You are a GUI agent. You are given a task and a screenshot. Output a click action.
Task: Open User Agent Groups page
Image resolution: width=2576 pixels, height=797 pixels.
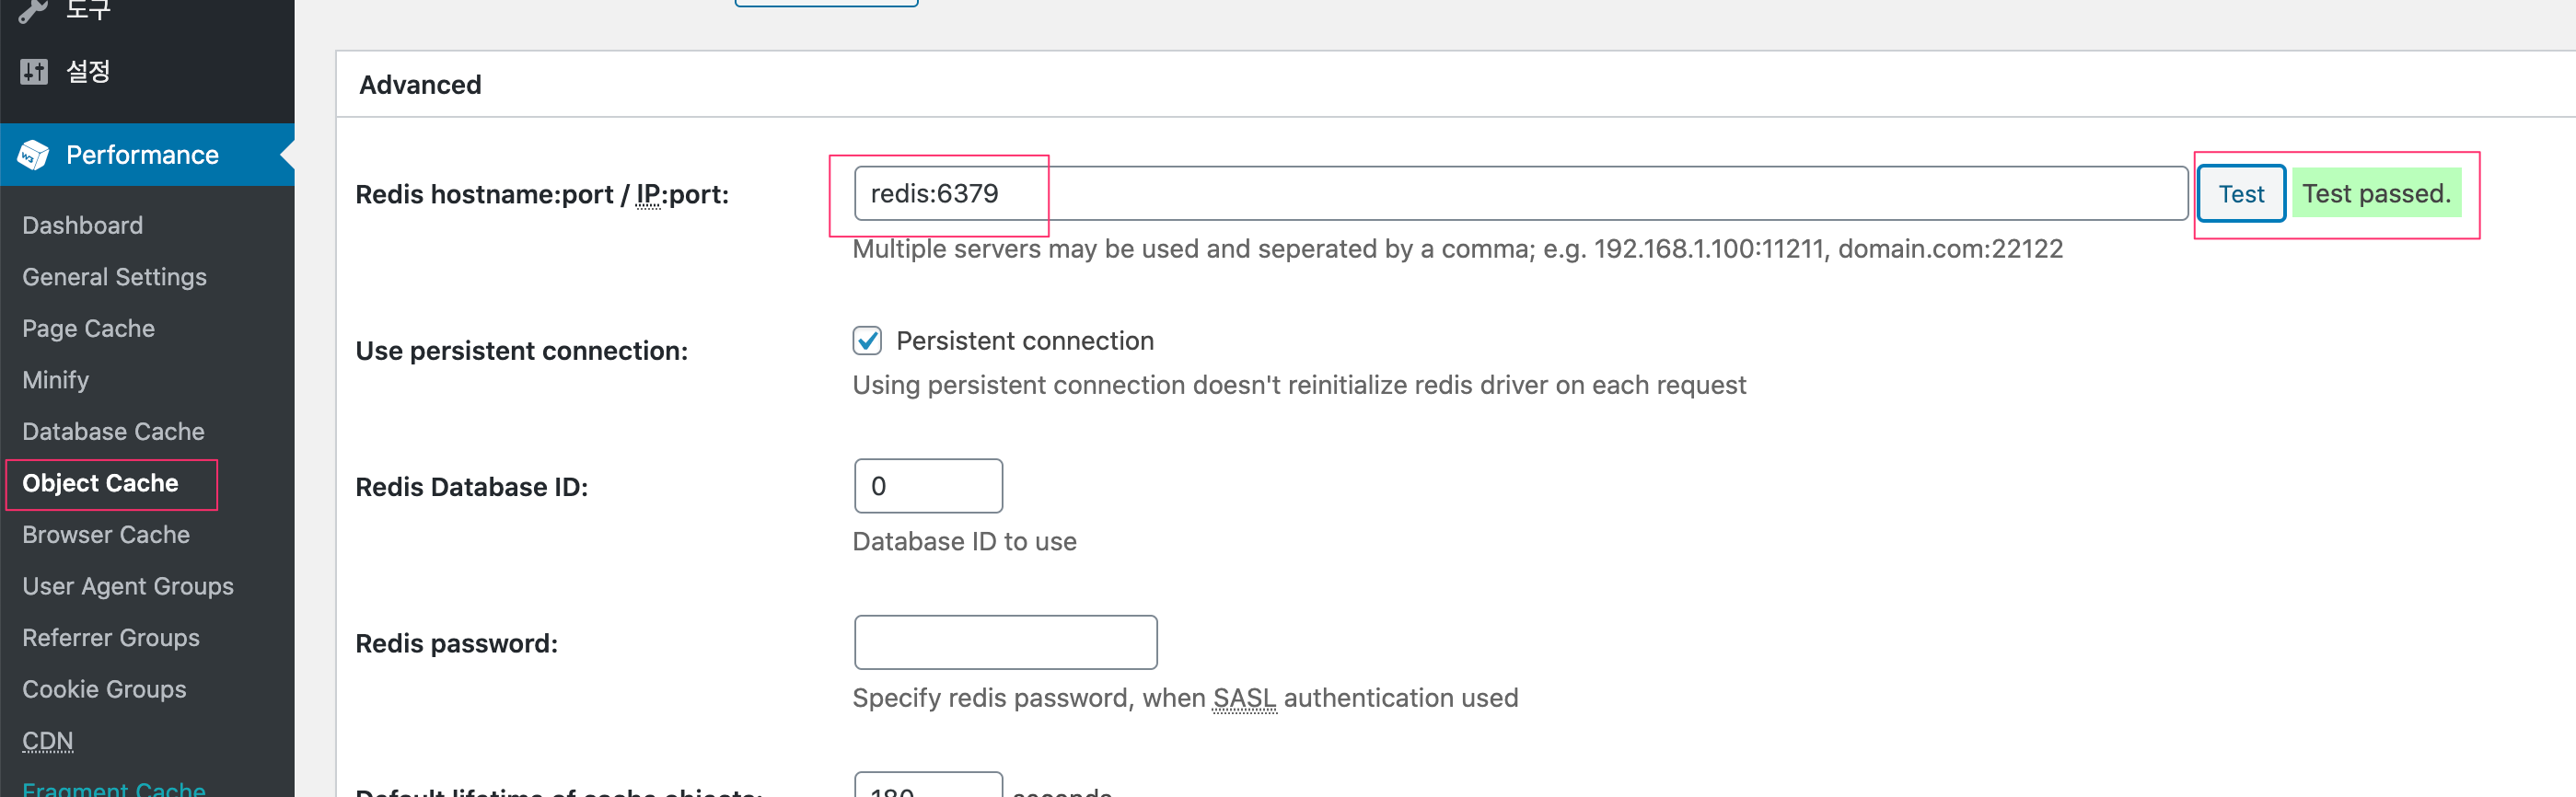128,586
